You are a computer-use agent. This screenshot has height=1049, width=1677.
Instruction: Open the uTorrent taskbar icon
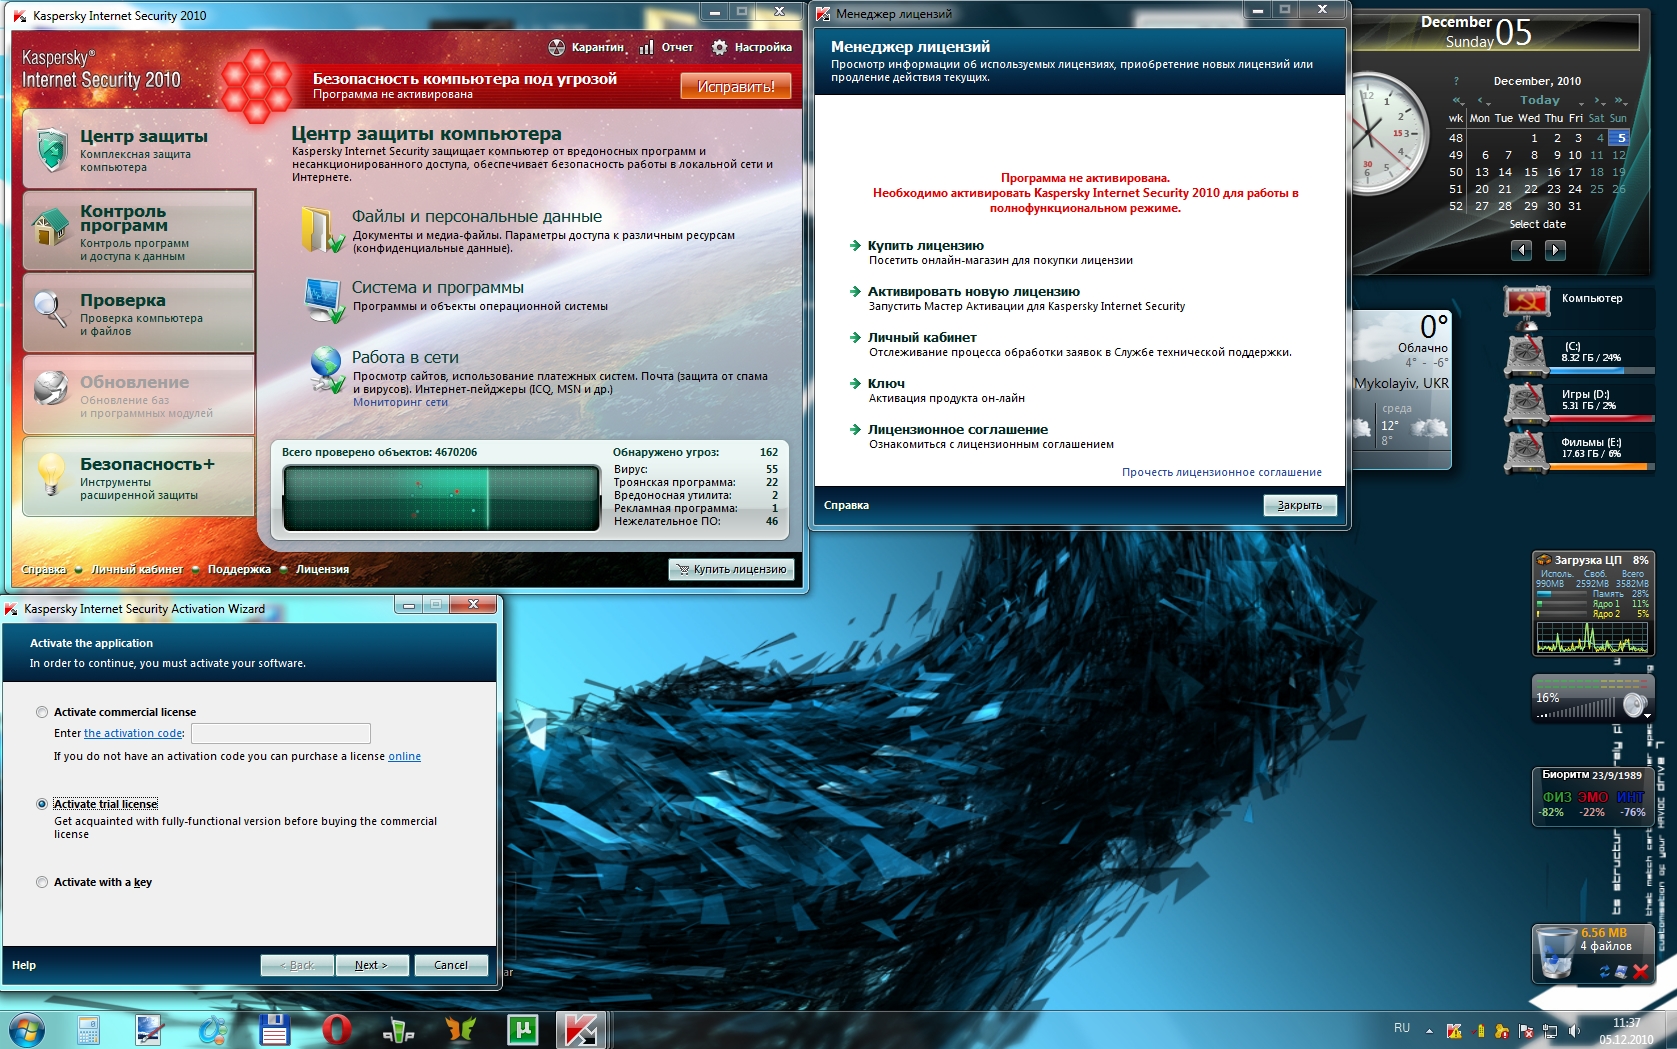pos(523,1029)
